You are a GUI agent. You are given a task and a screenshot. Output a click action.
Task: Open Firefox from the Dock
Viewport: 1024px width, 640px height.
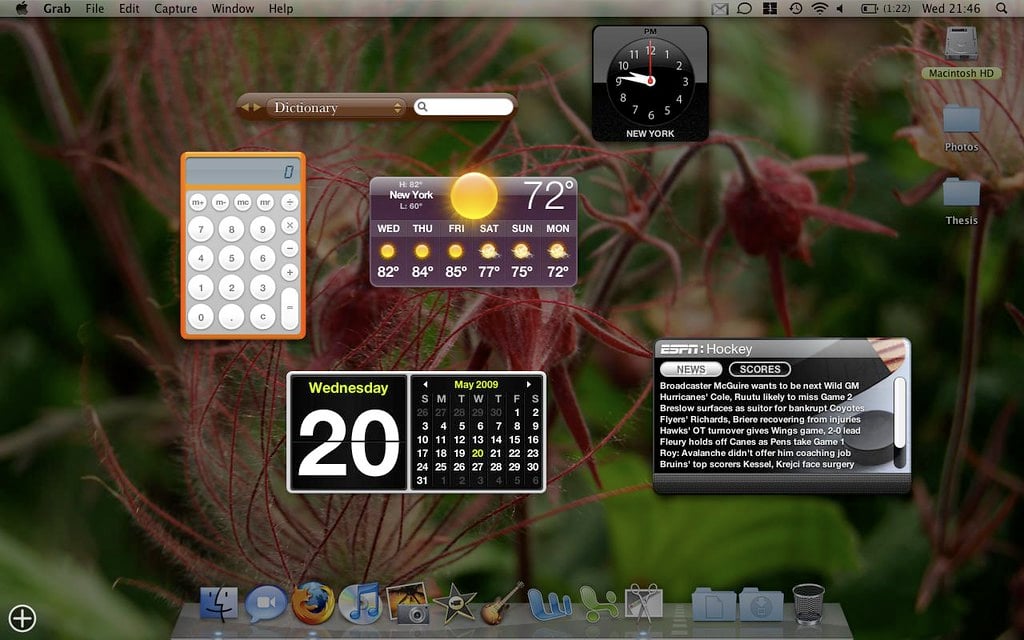point(313,603)
